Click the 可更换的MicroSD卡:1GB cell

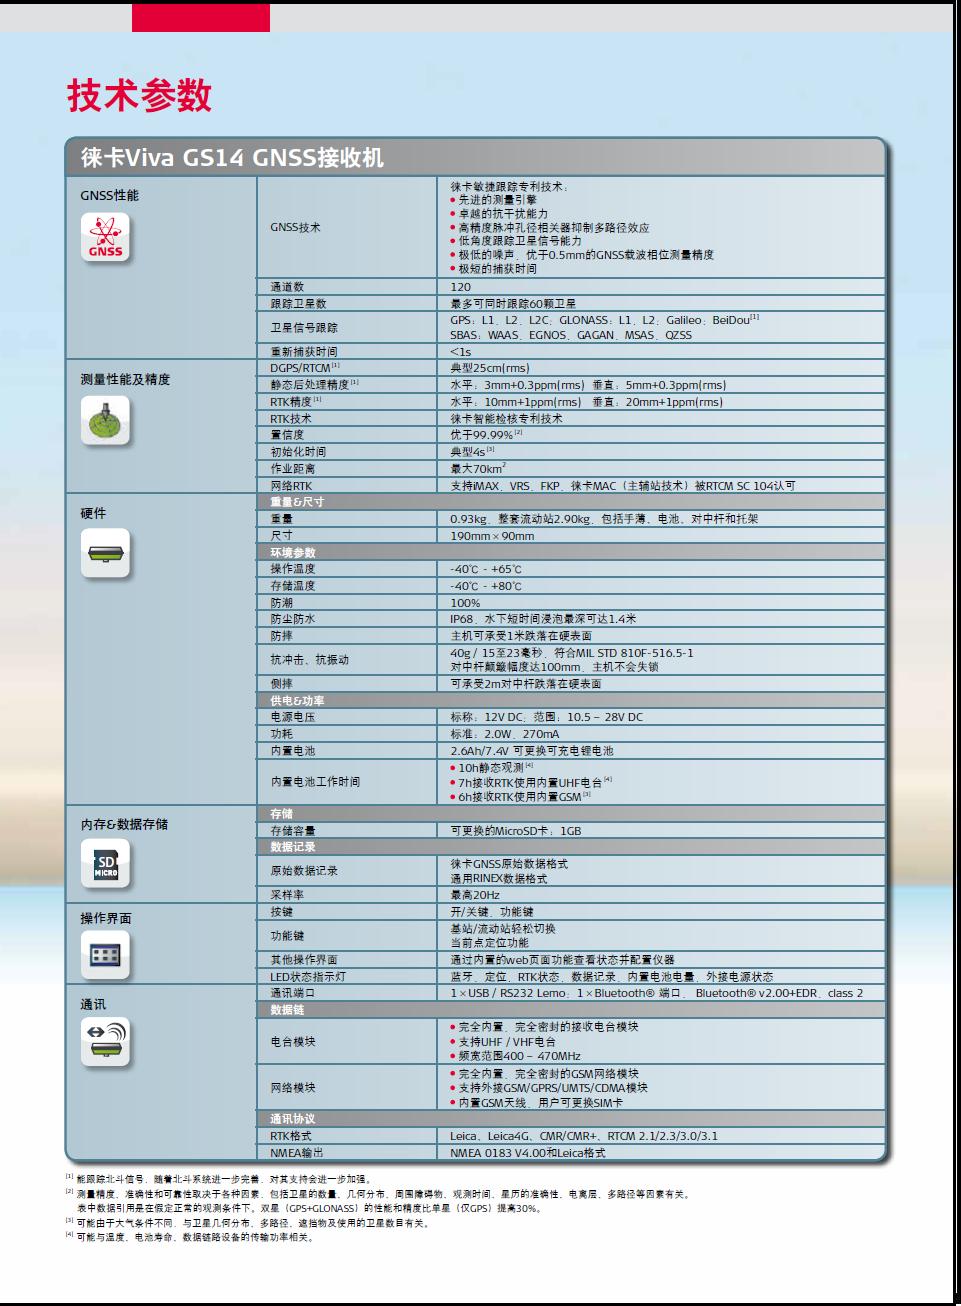click(661, 831)
